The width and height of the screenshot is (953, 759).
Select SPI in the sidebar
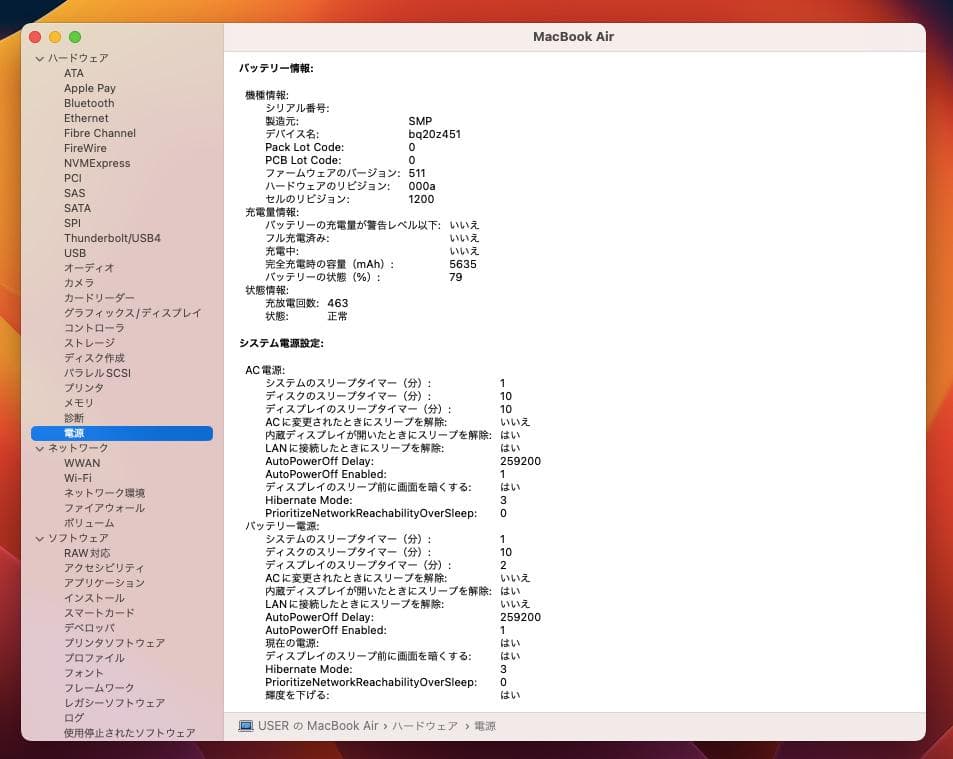(x=72, y=223)
